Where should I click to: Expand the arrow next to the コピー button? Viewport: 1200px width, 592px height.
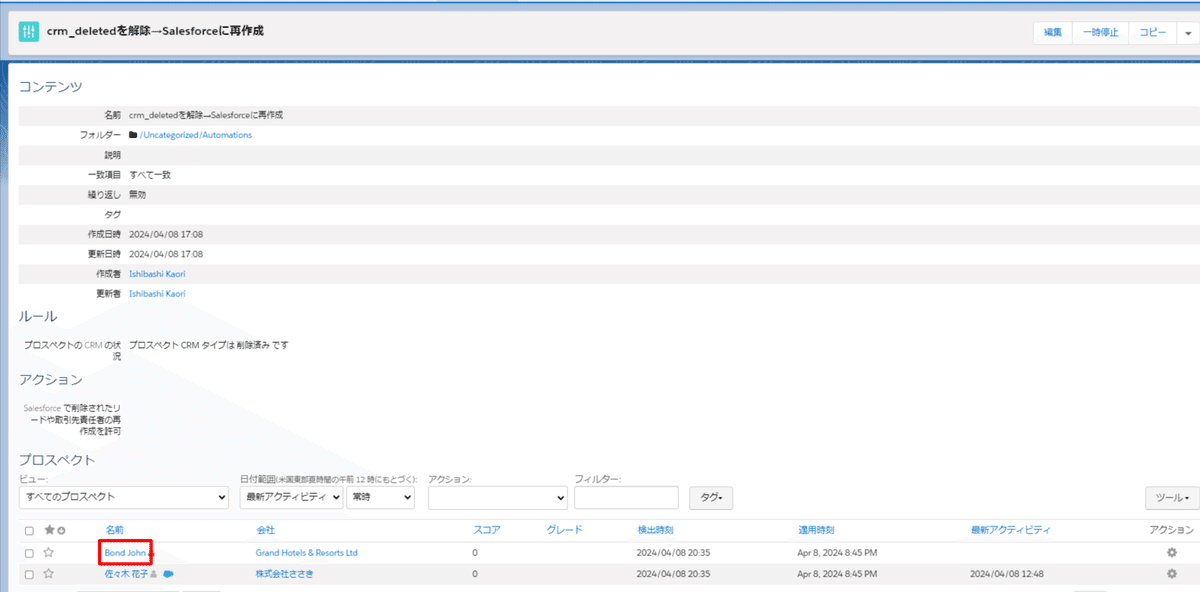(1186, 33)
